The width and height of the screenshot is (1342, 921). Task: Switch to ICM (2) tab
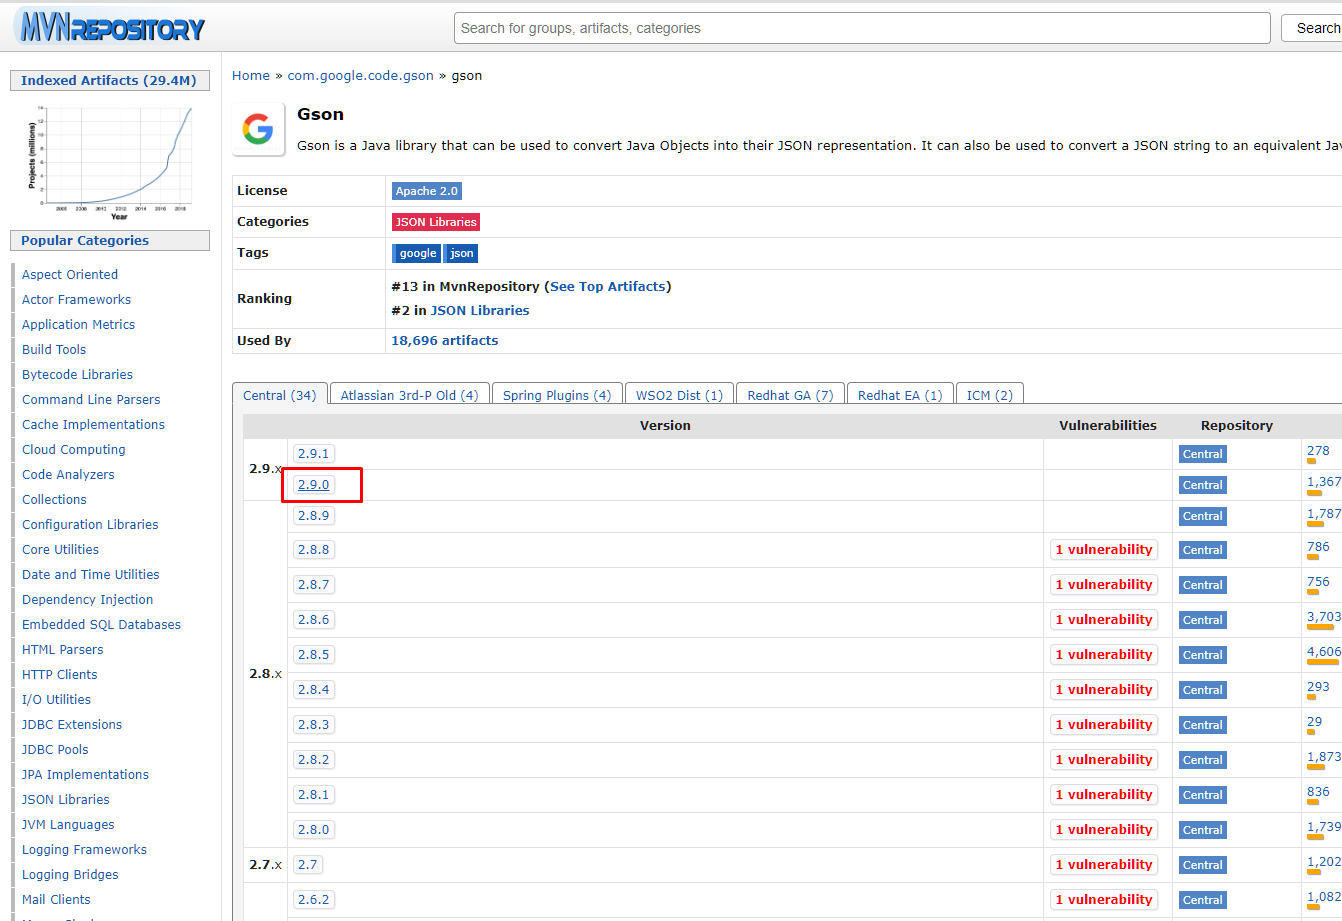(990, 395)
